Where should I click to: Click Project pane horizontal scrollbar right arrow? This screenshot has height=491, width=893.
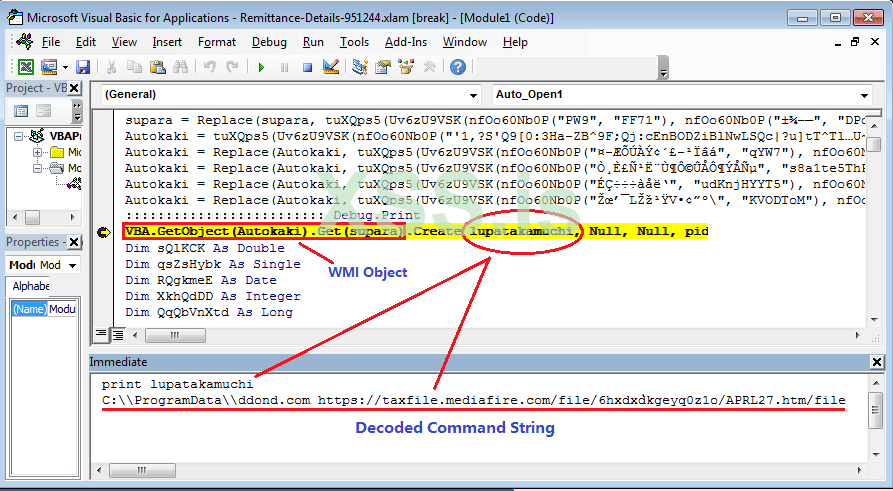tap(72, 218)
